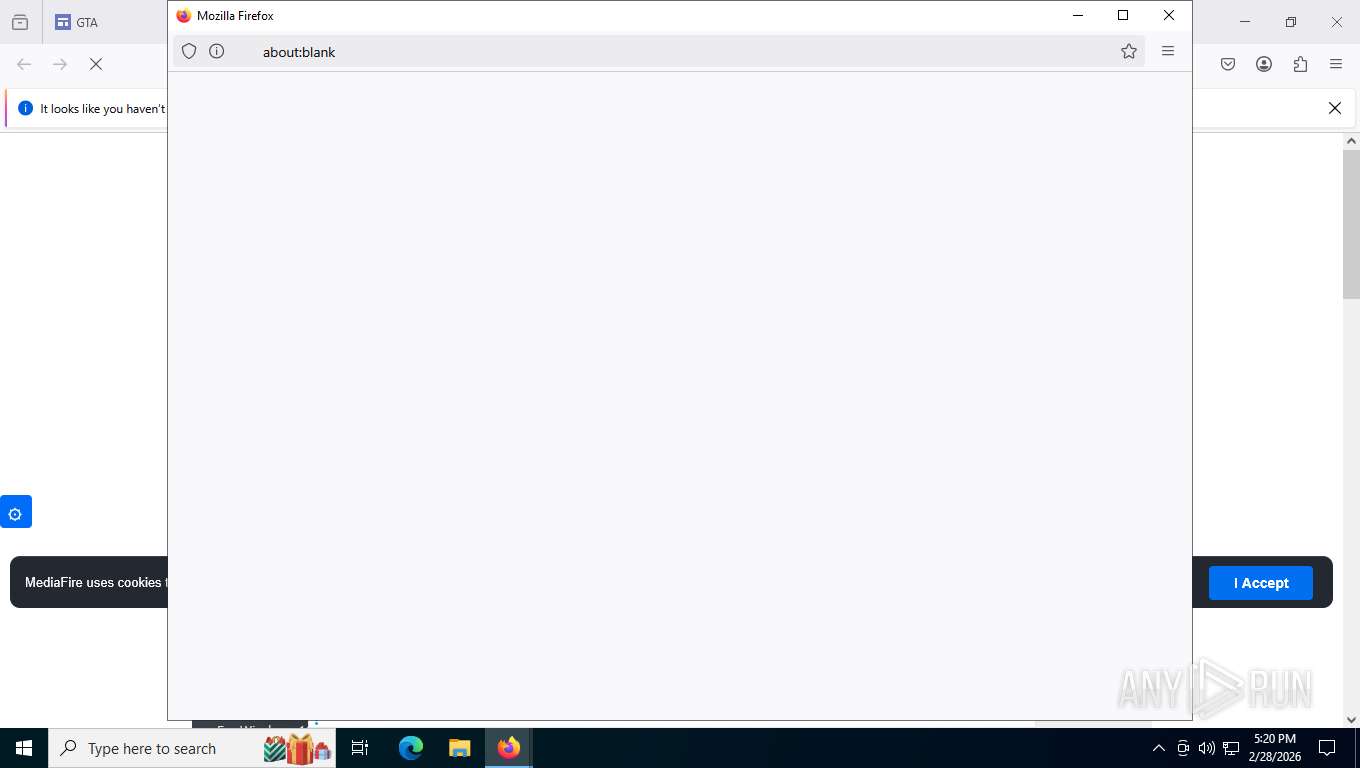
Task: Maximize the Mozilla Firefox popup window
Action: (x=1123, y=15)
